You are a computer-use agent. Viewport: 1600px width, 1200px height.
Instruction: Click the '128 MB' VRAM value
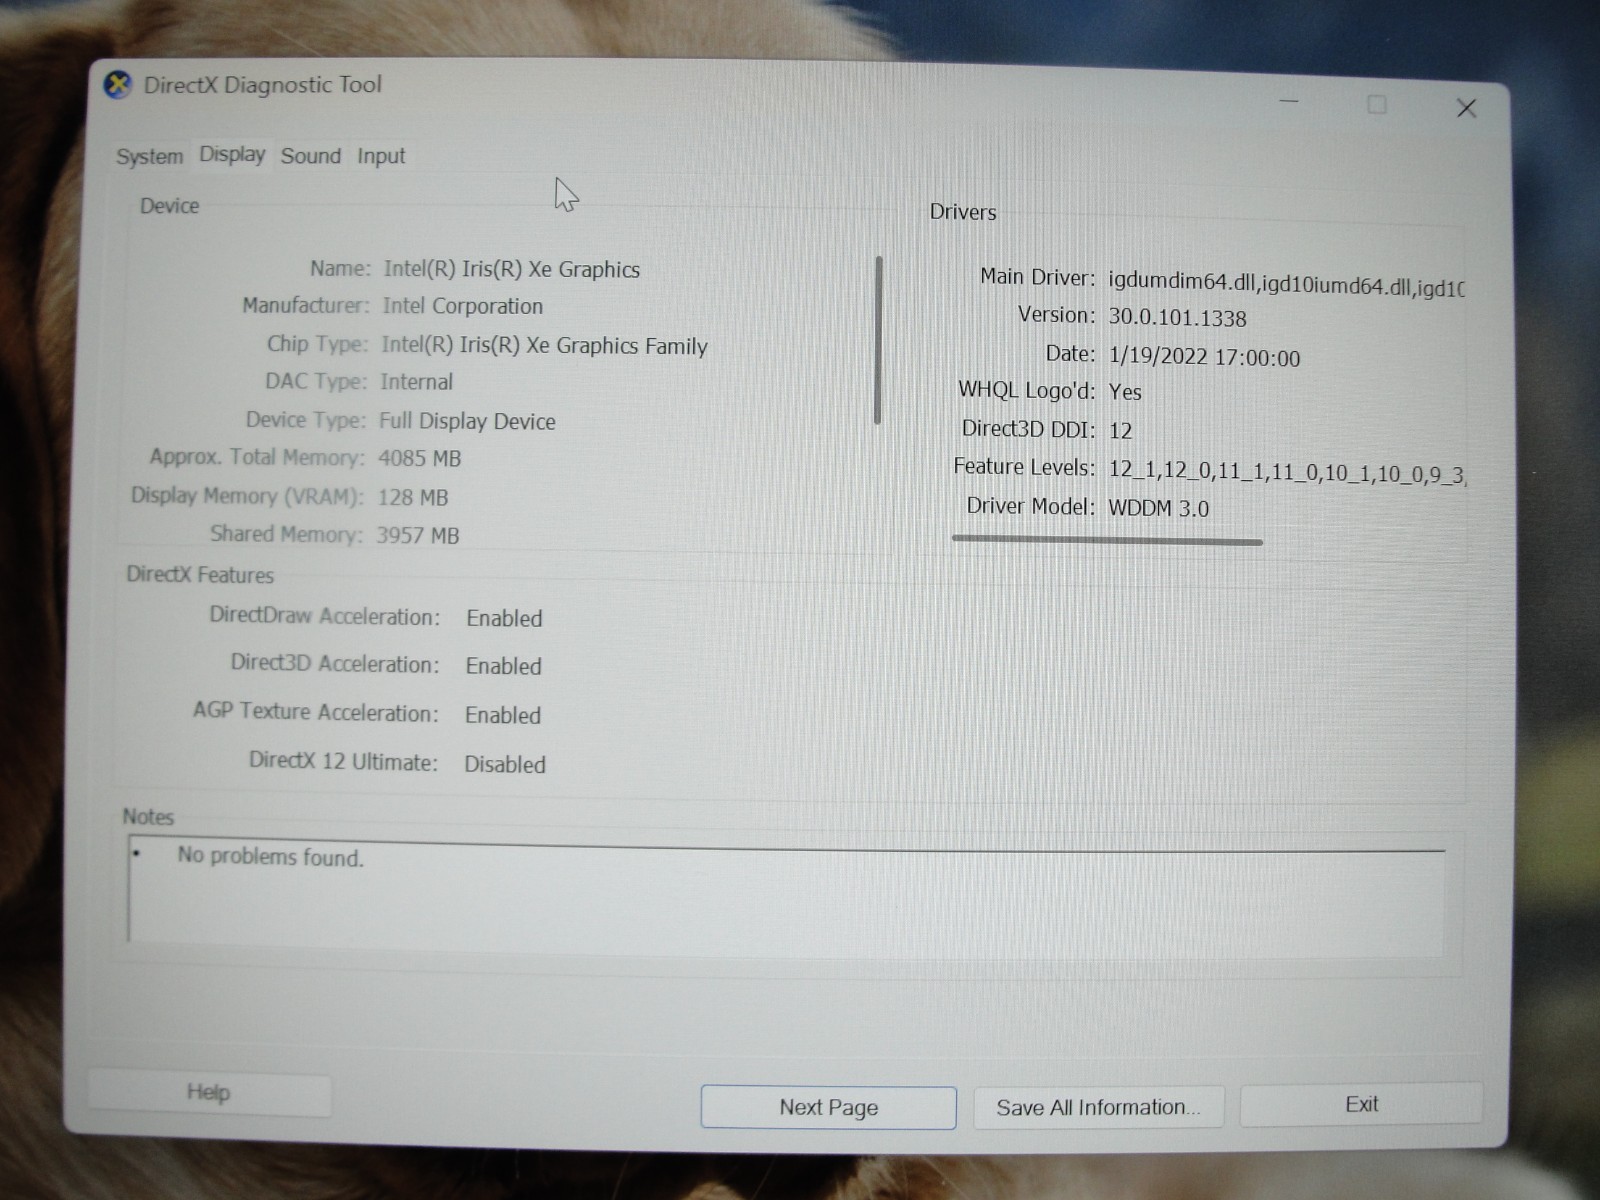412,497
